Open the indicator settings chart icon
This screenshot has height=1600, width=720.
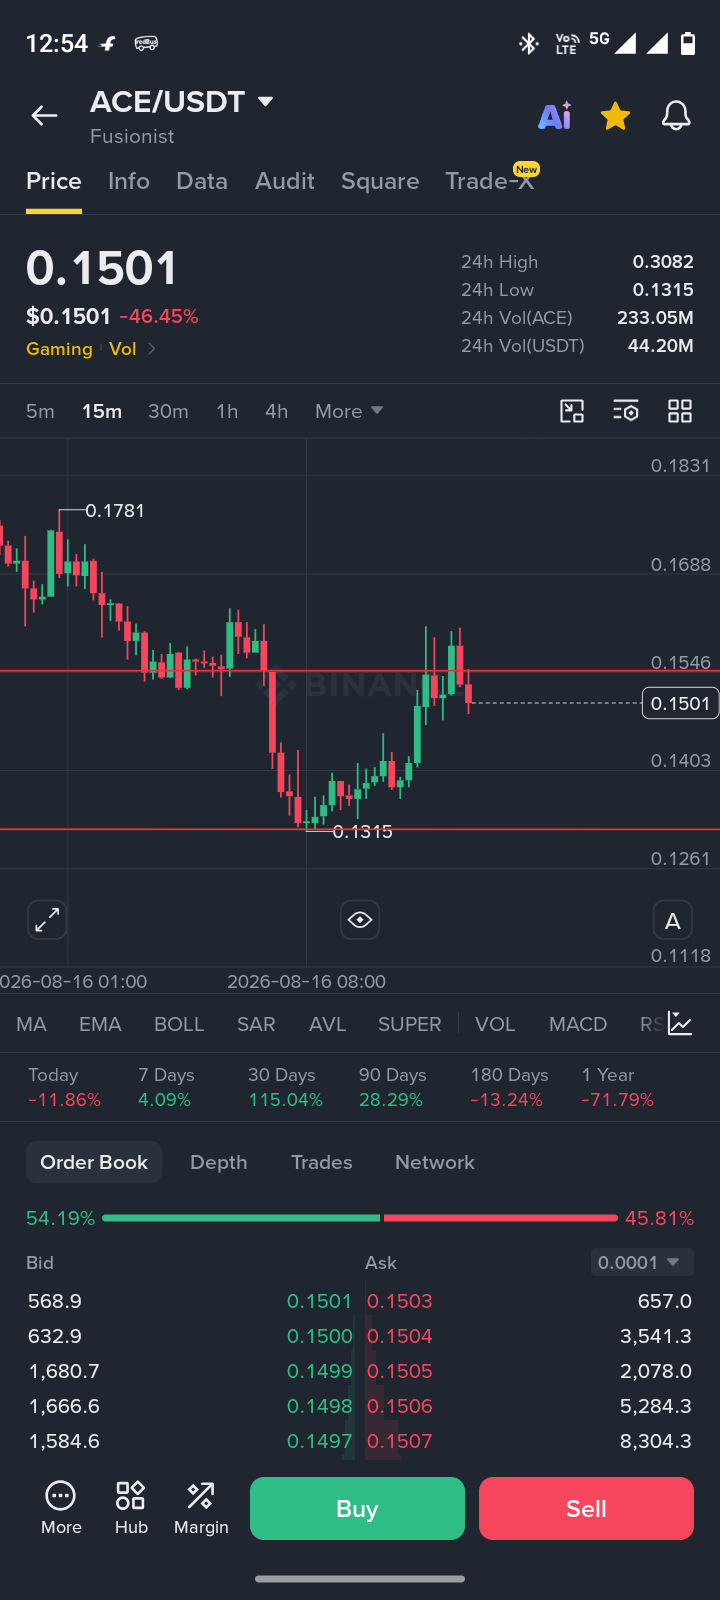(680, 1023)
